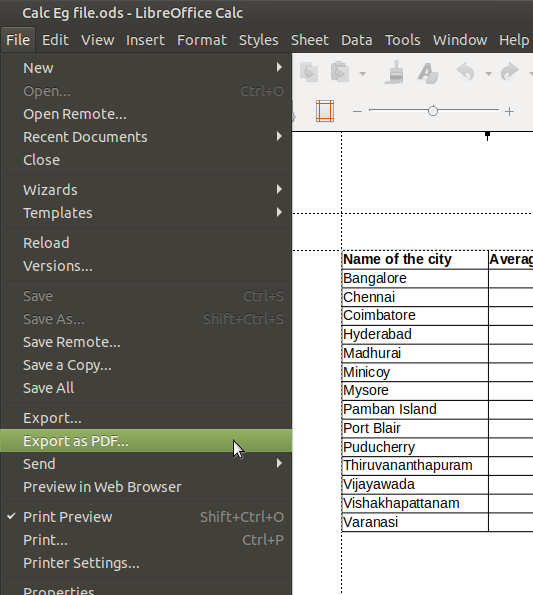Select Export as PDF... menu entry
The image size is (533, 595).
click(146, 441)
